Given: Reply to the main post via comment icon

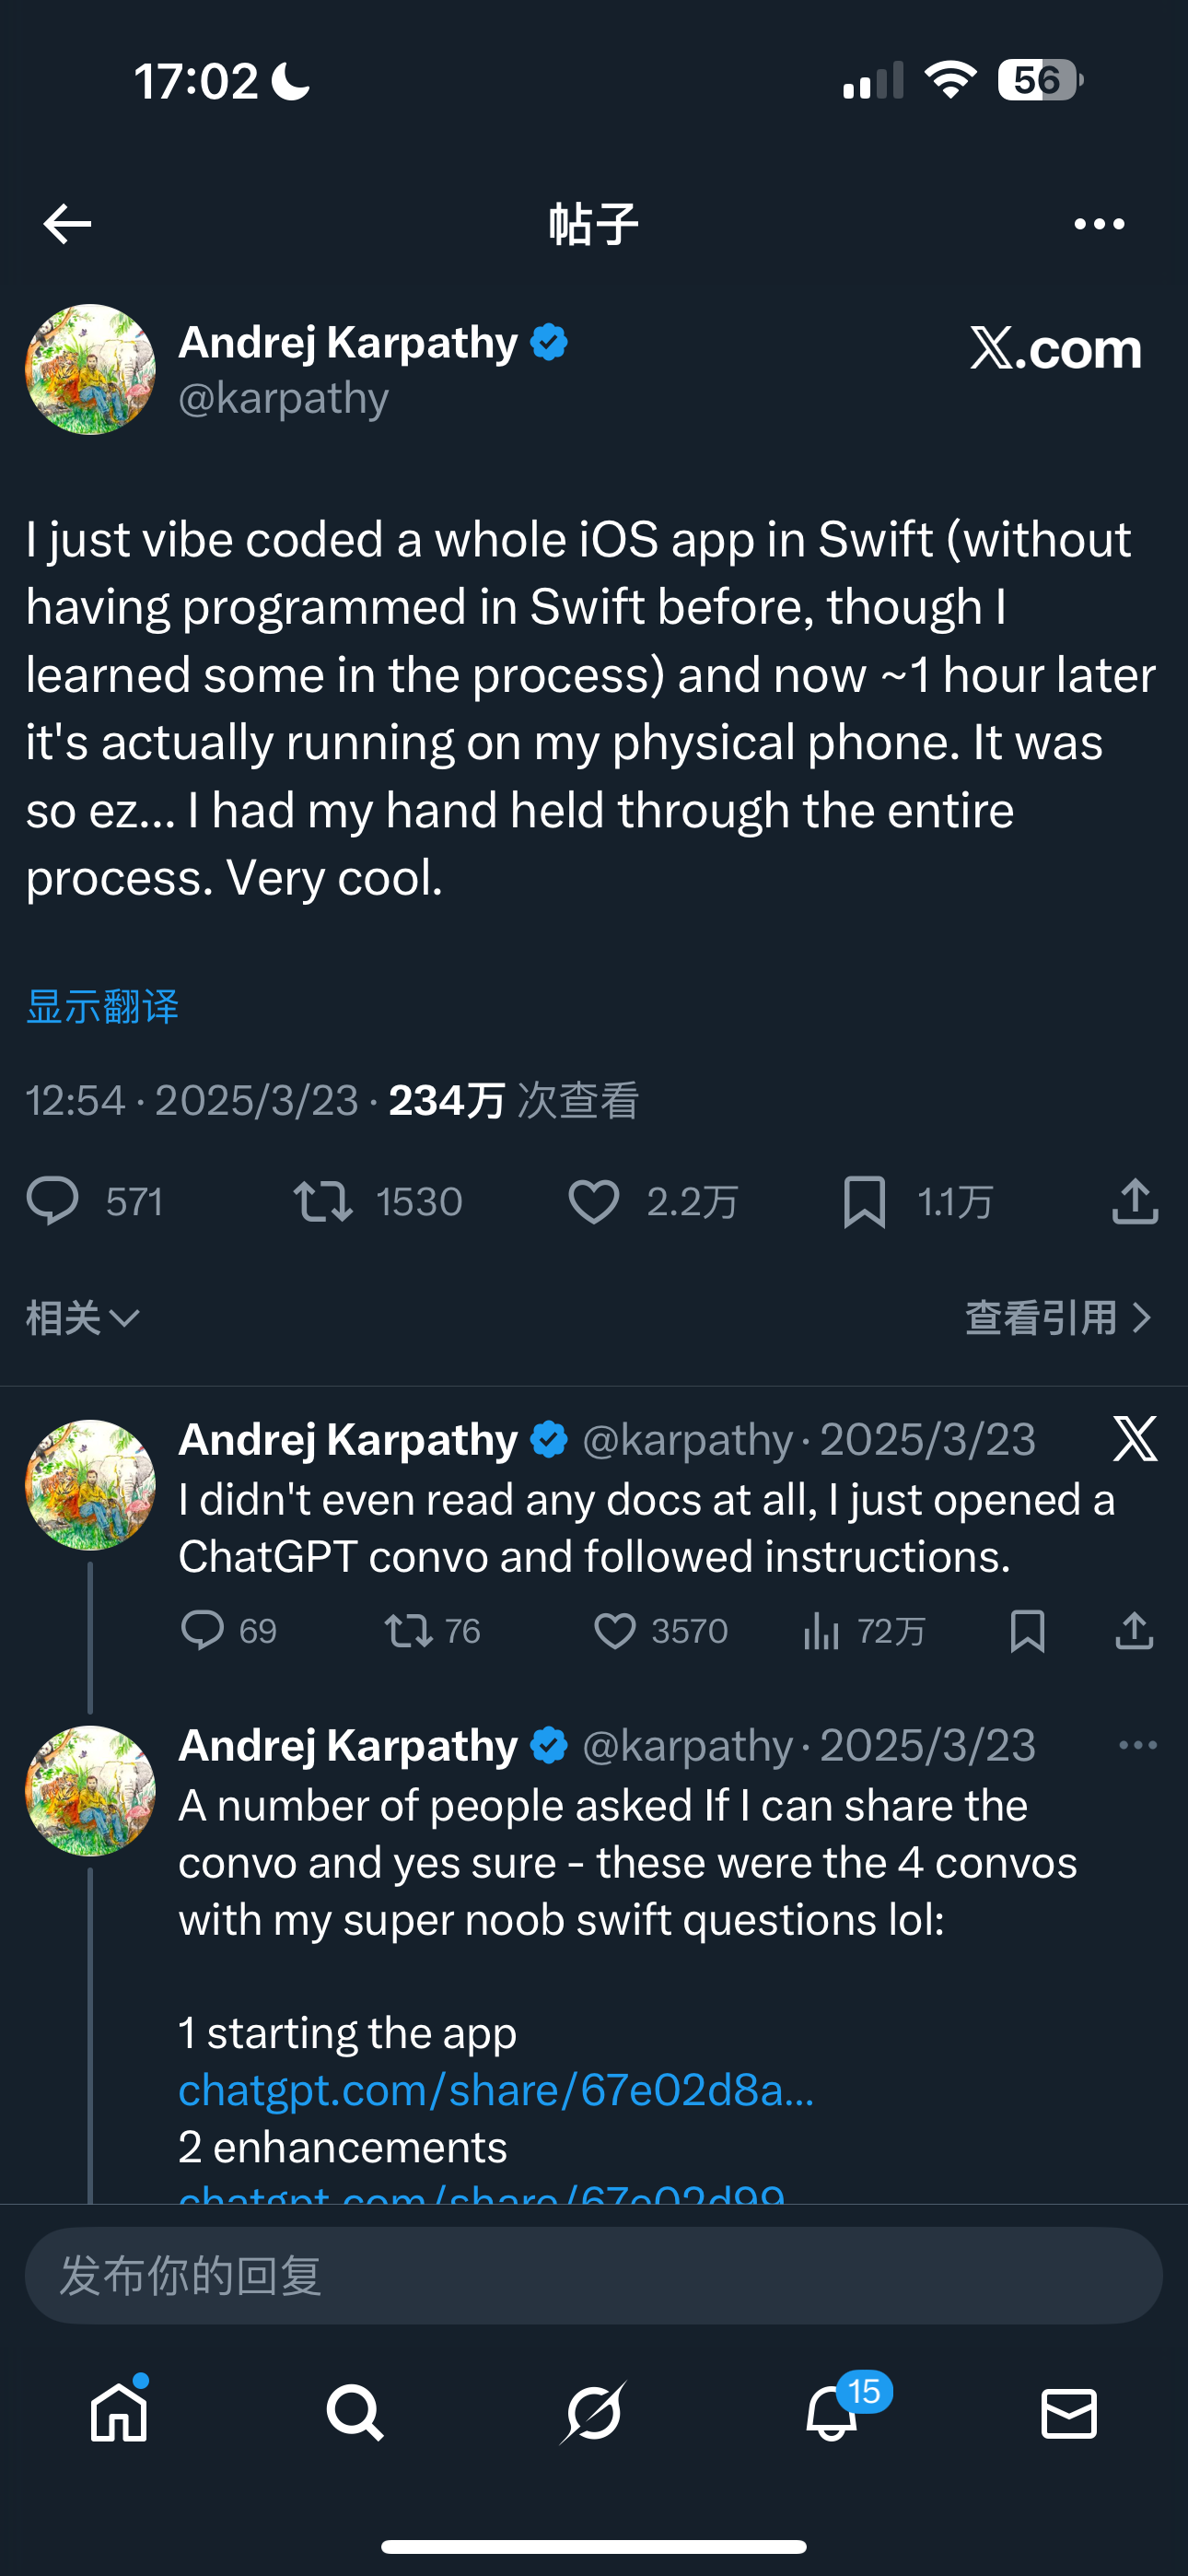Looking at the screenshot, I should click(x=52, y=1201).
